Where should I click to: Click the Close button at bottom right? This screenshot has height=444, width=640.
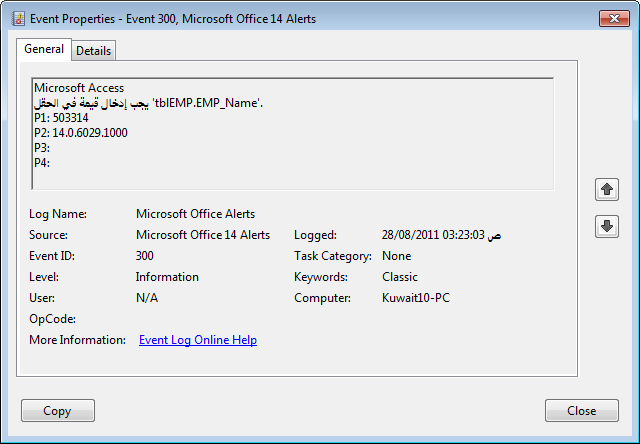[581, 410]
